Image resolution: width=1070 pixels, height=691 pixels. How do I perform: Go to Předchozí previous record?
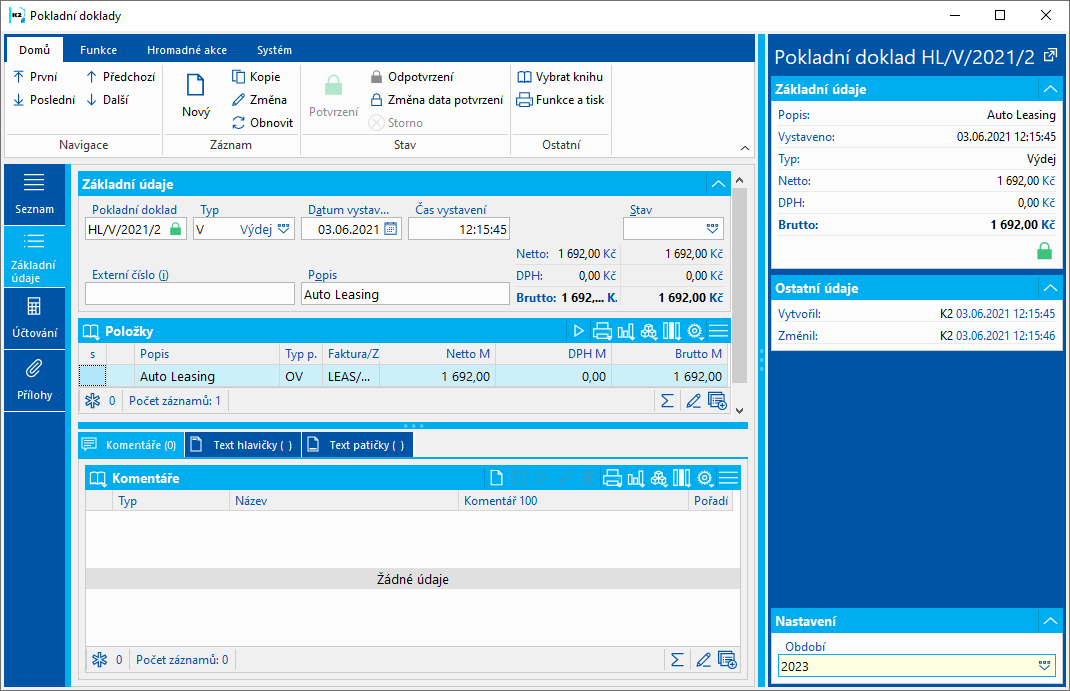tap(120, 77)
